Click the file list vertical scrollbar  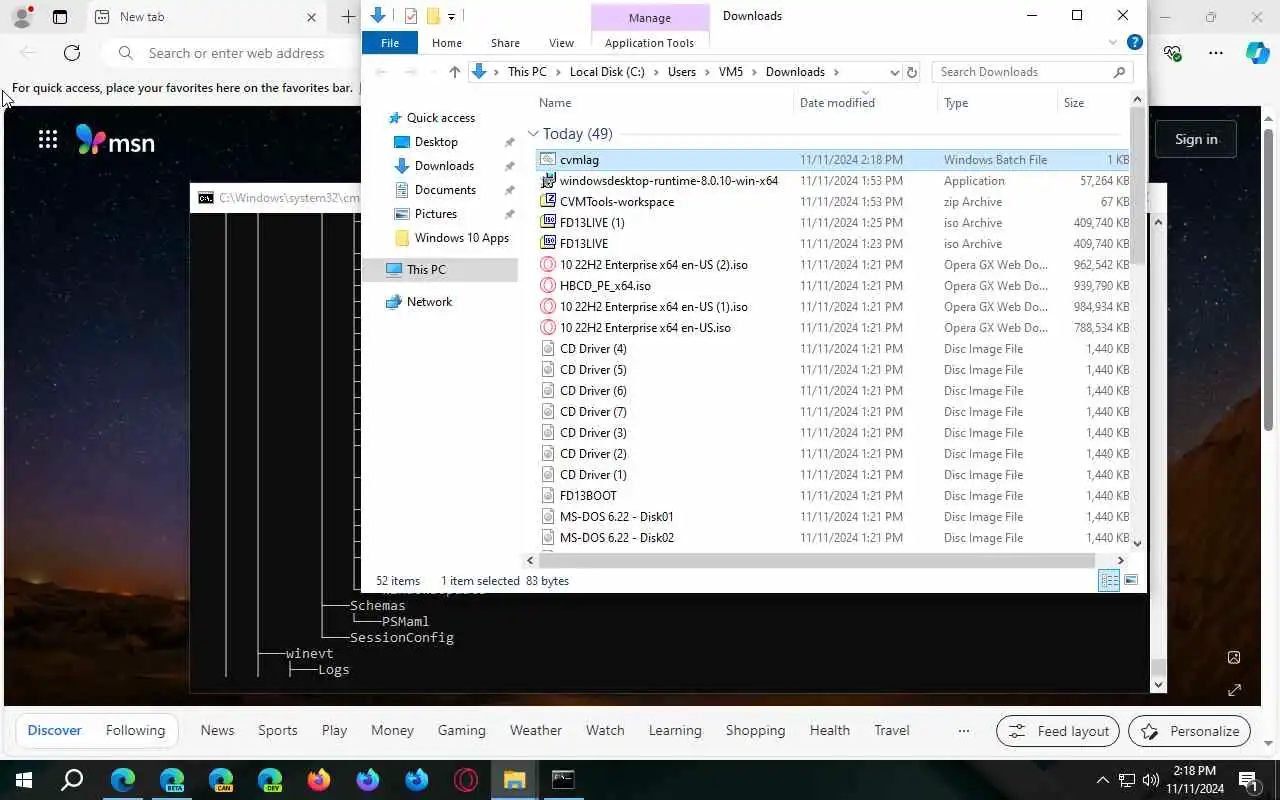click(1137, 185)
